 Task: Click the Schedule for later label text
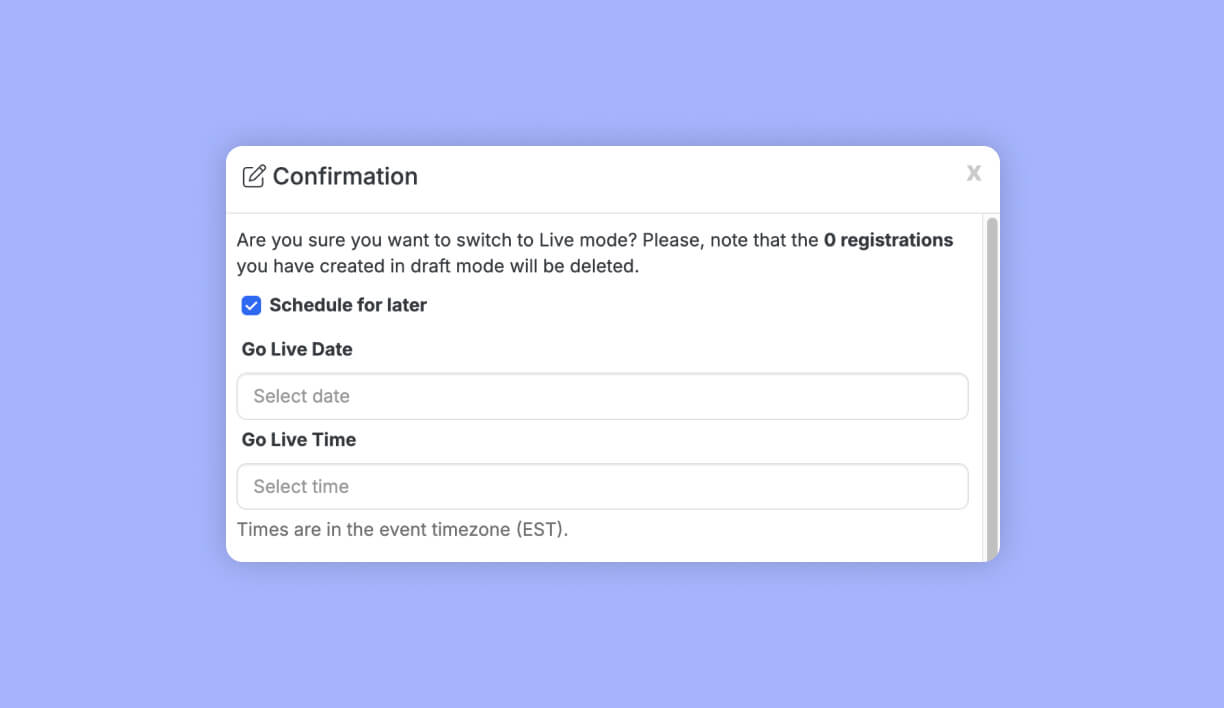(347, 305)
